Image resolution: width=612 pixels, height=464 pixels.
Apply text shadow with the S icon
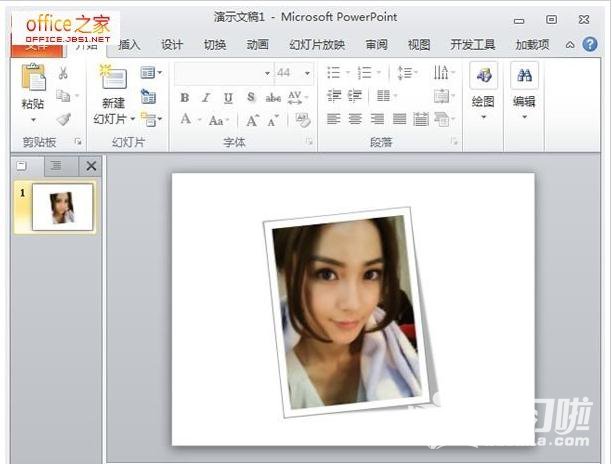[250, 97]
